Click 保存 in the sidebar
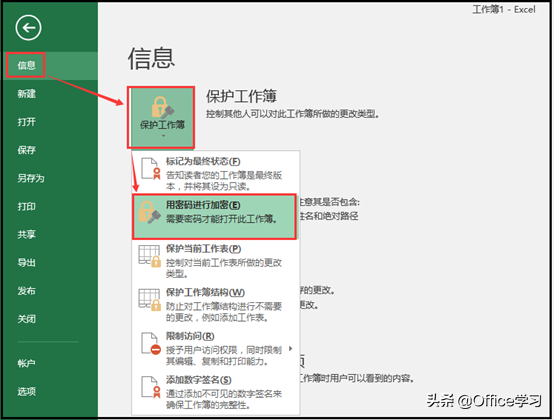This screenshot has height=420, width=554. tap(27, 150)
